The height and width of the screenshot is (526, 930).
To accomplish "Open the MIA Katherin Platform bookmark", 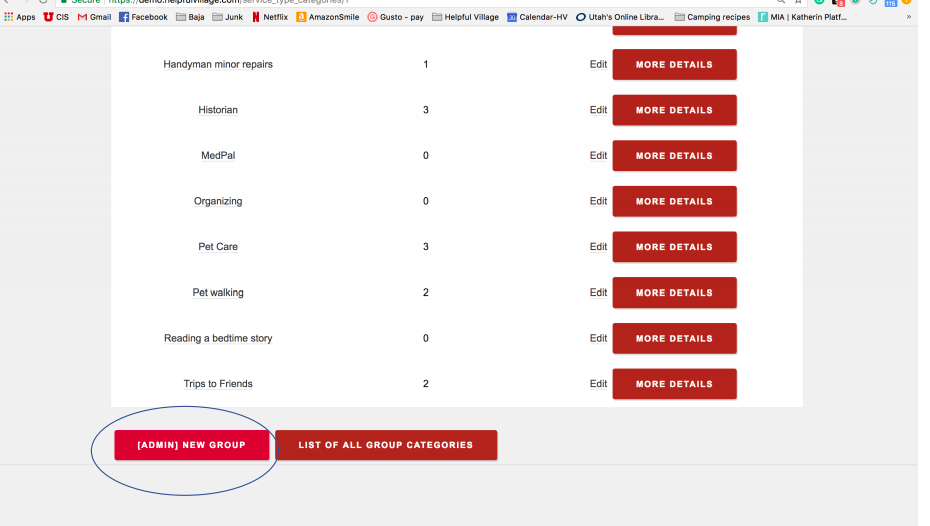I will pos(802,17).
